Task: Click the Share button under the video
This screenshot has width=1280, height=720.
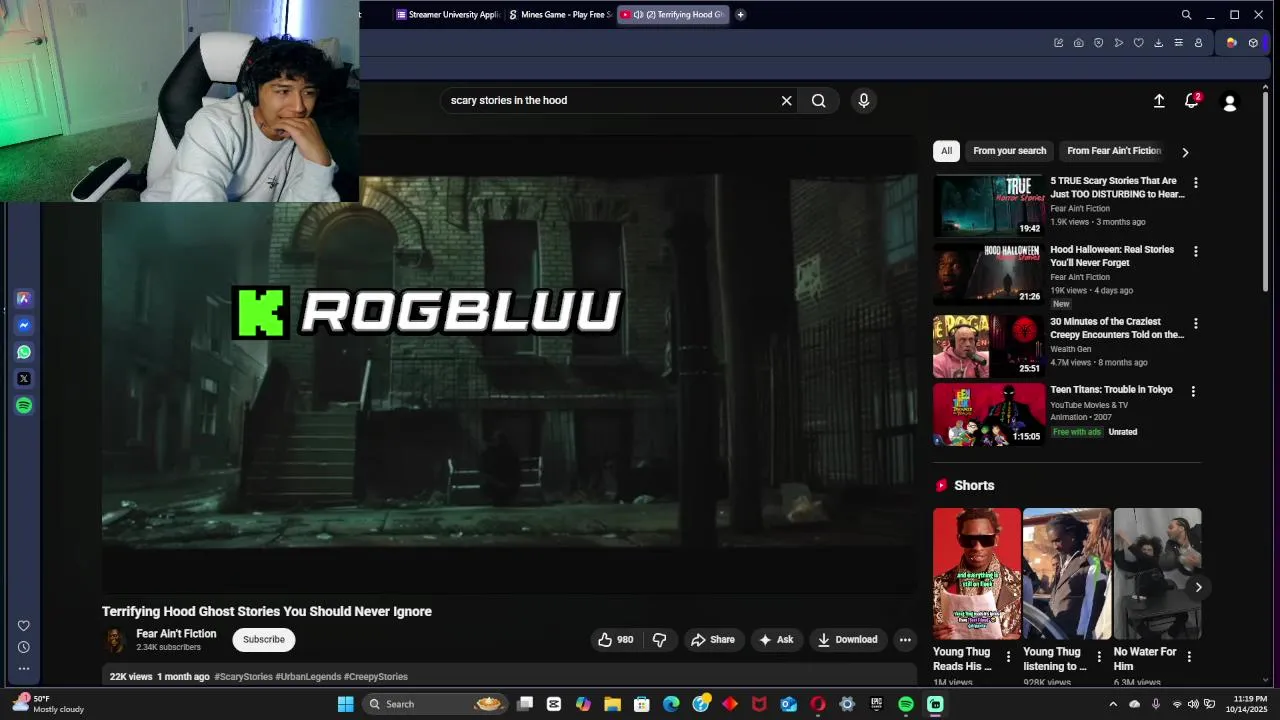Action: pos(713,640)
